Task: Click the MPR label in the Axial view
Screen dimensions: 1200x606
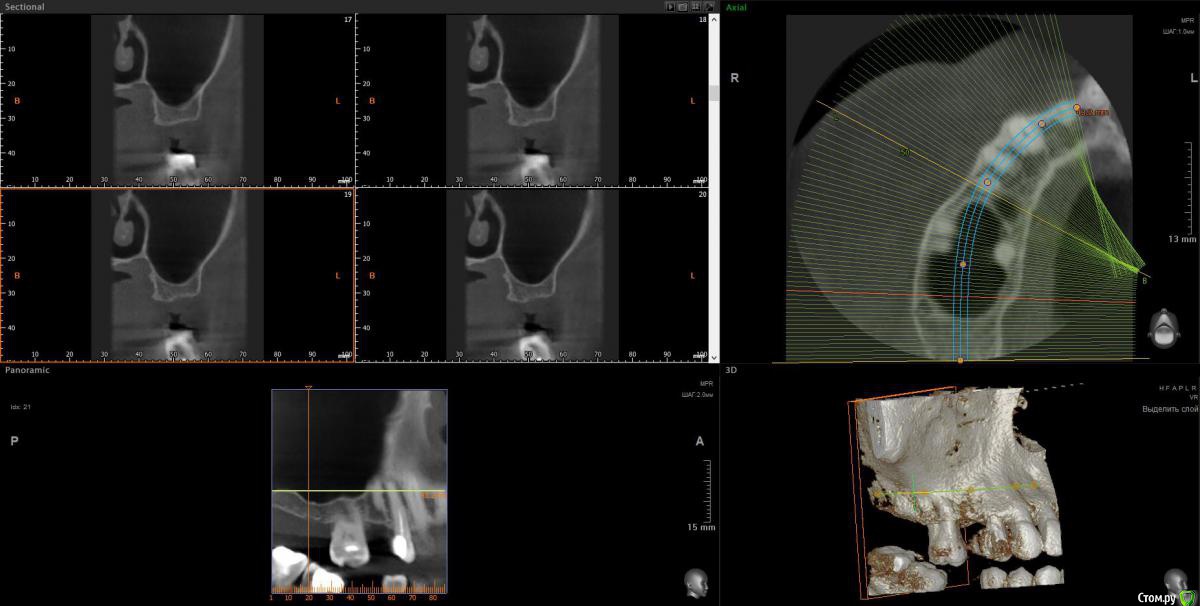Action: tap(1189, 20)
